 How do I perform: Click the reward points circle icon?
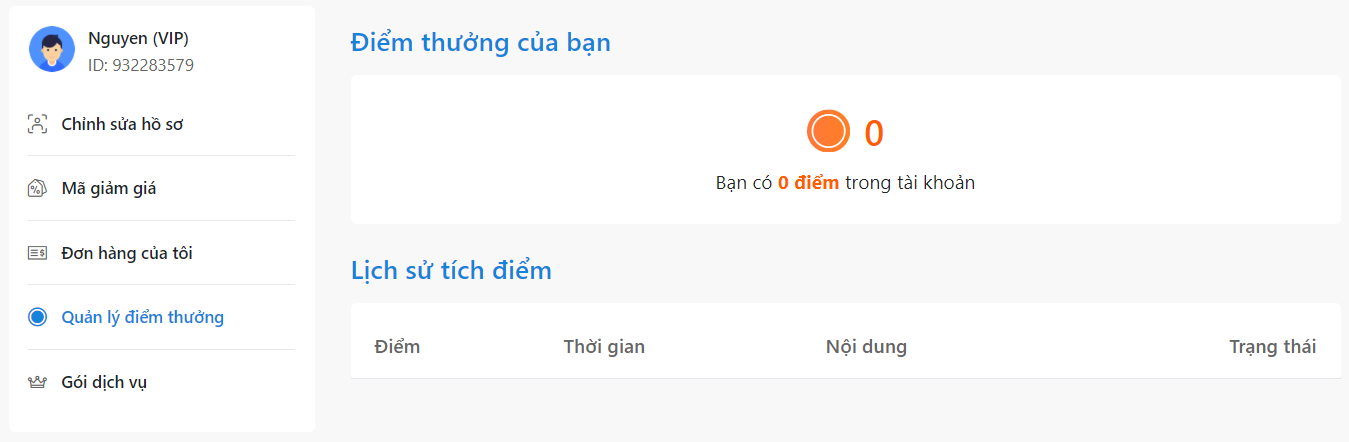[x=38, y=317]
